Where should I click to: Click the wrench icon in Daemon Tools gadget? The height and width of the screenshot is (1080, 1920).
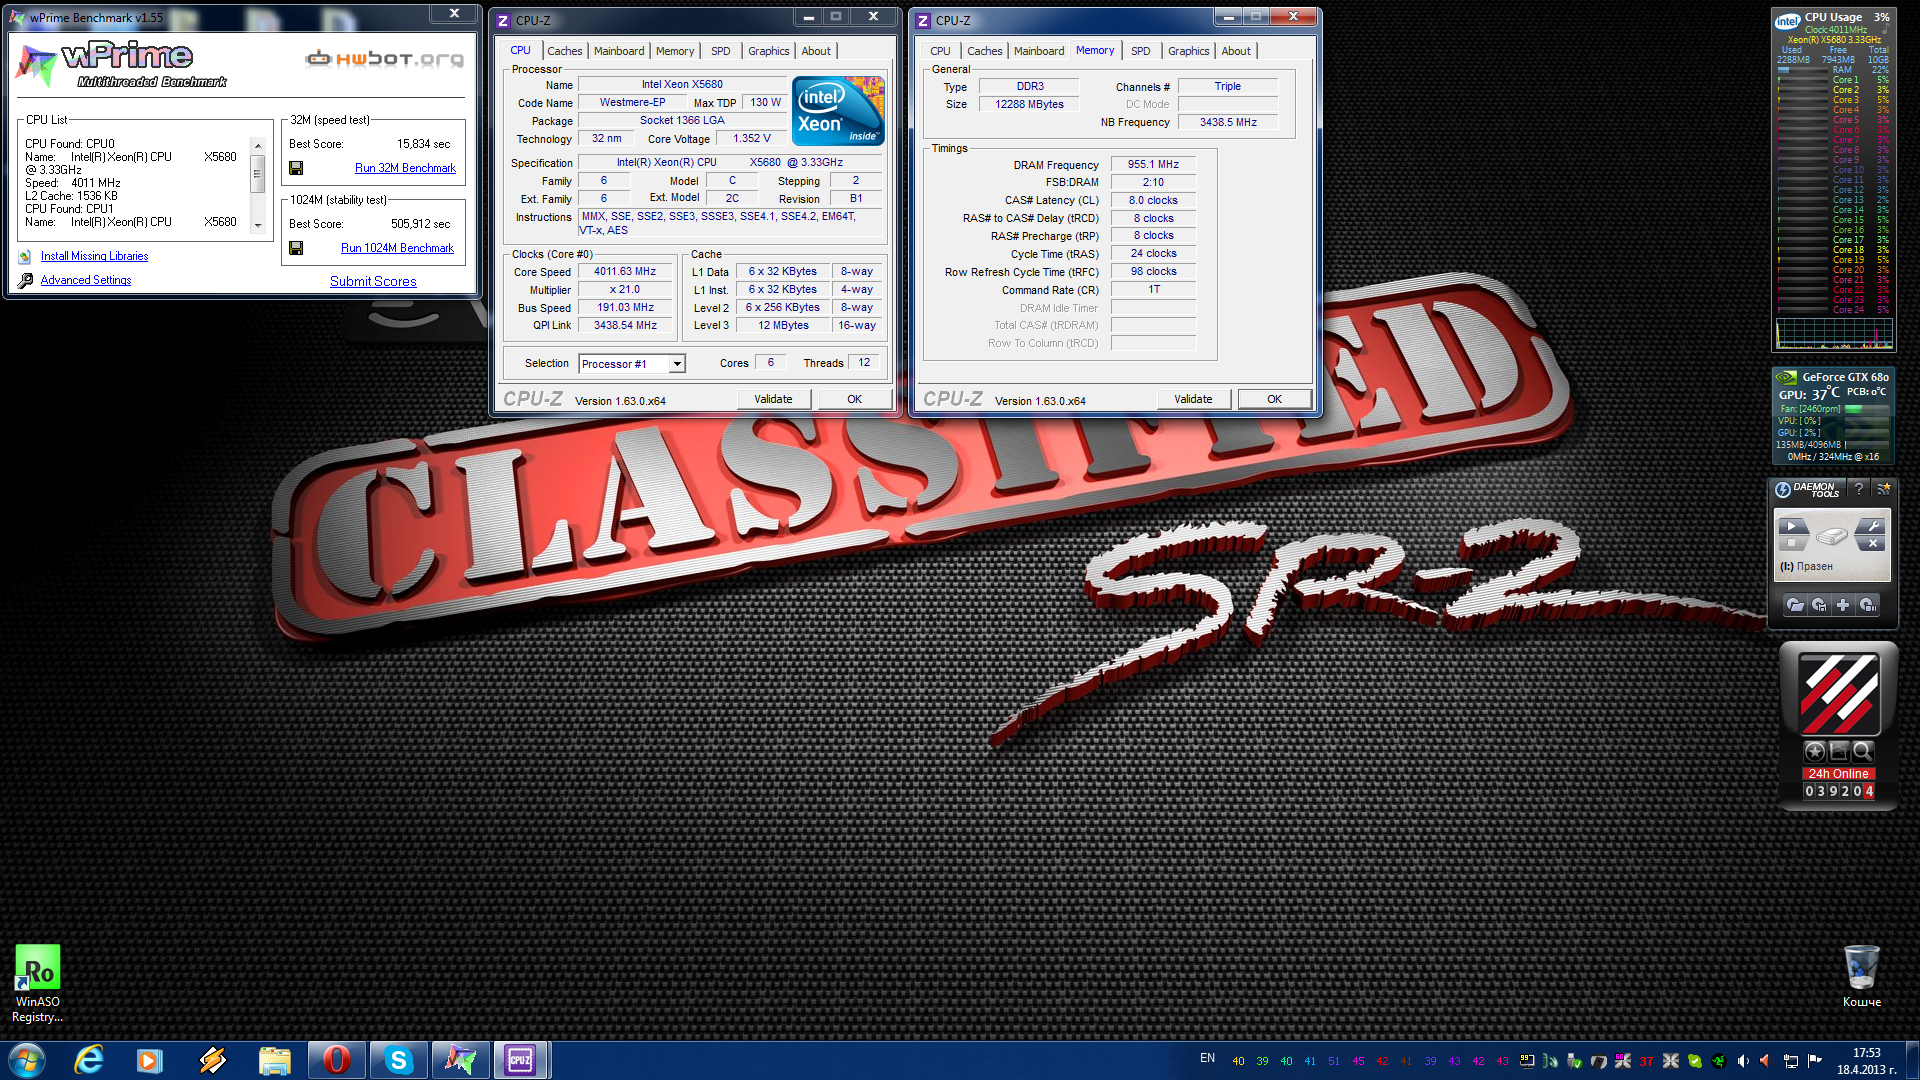pos(1872,526)
